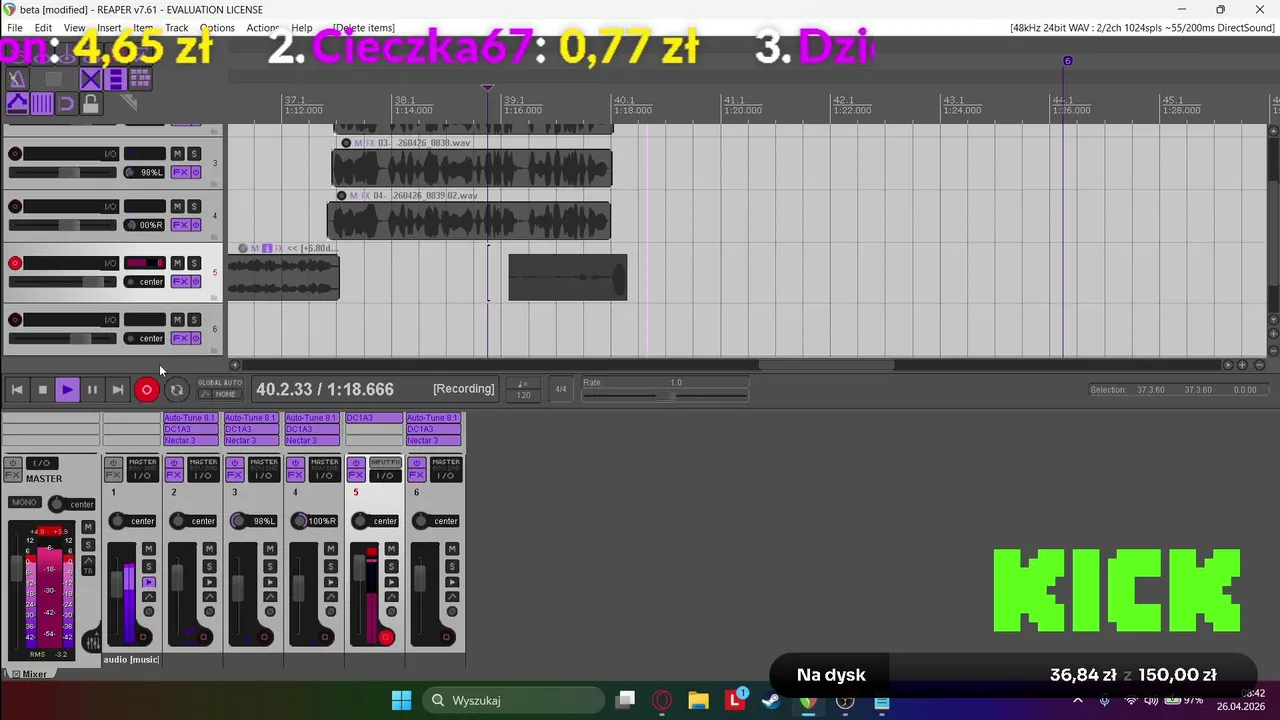Open Nectar 3 on mixer track 6
1280x720 pixels.
click(x=434, y=440)
